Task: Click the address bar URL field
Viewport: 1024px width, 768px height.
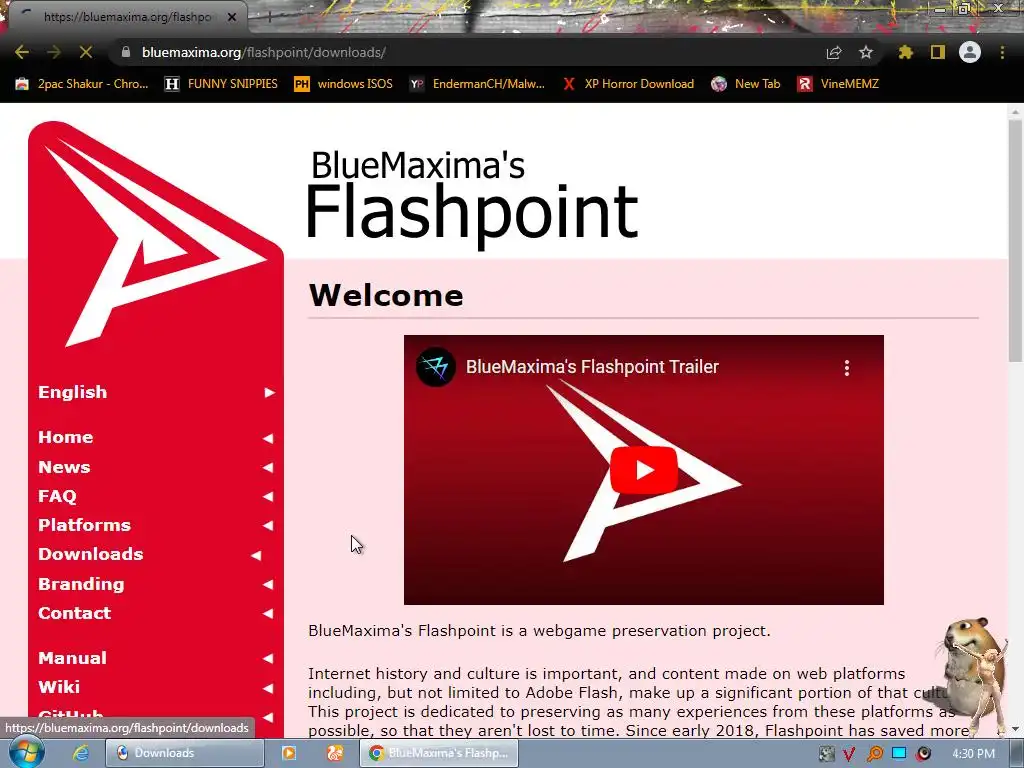Action: 470,52
